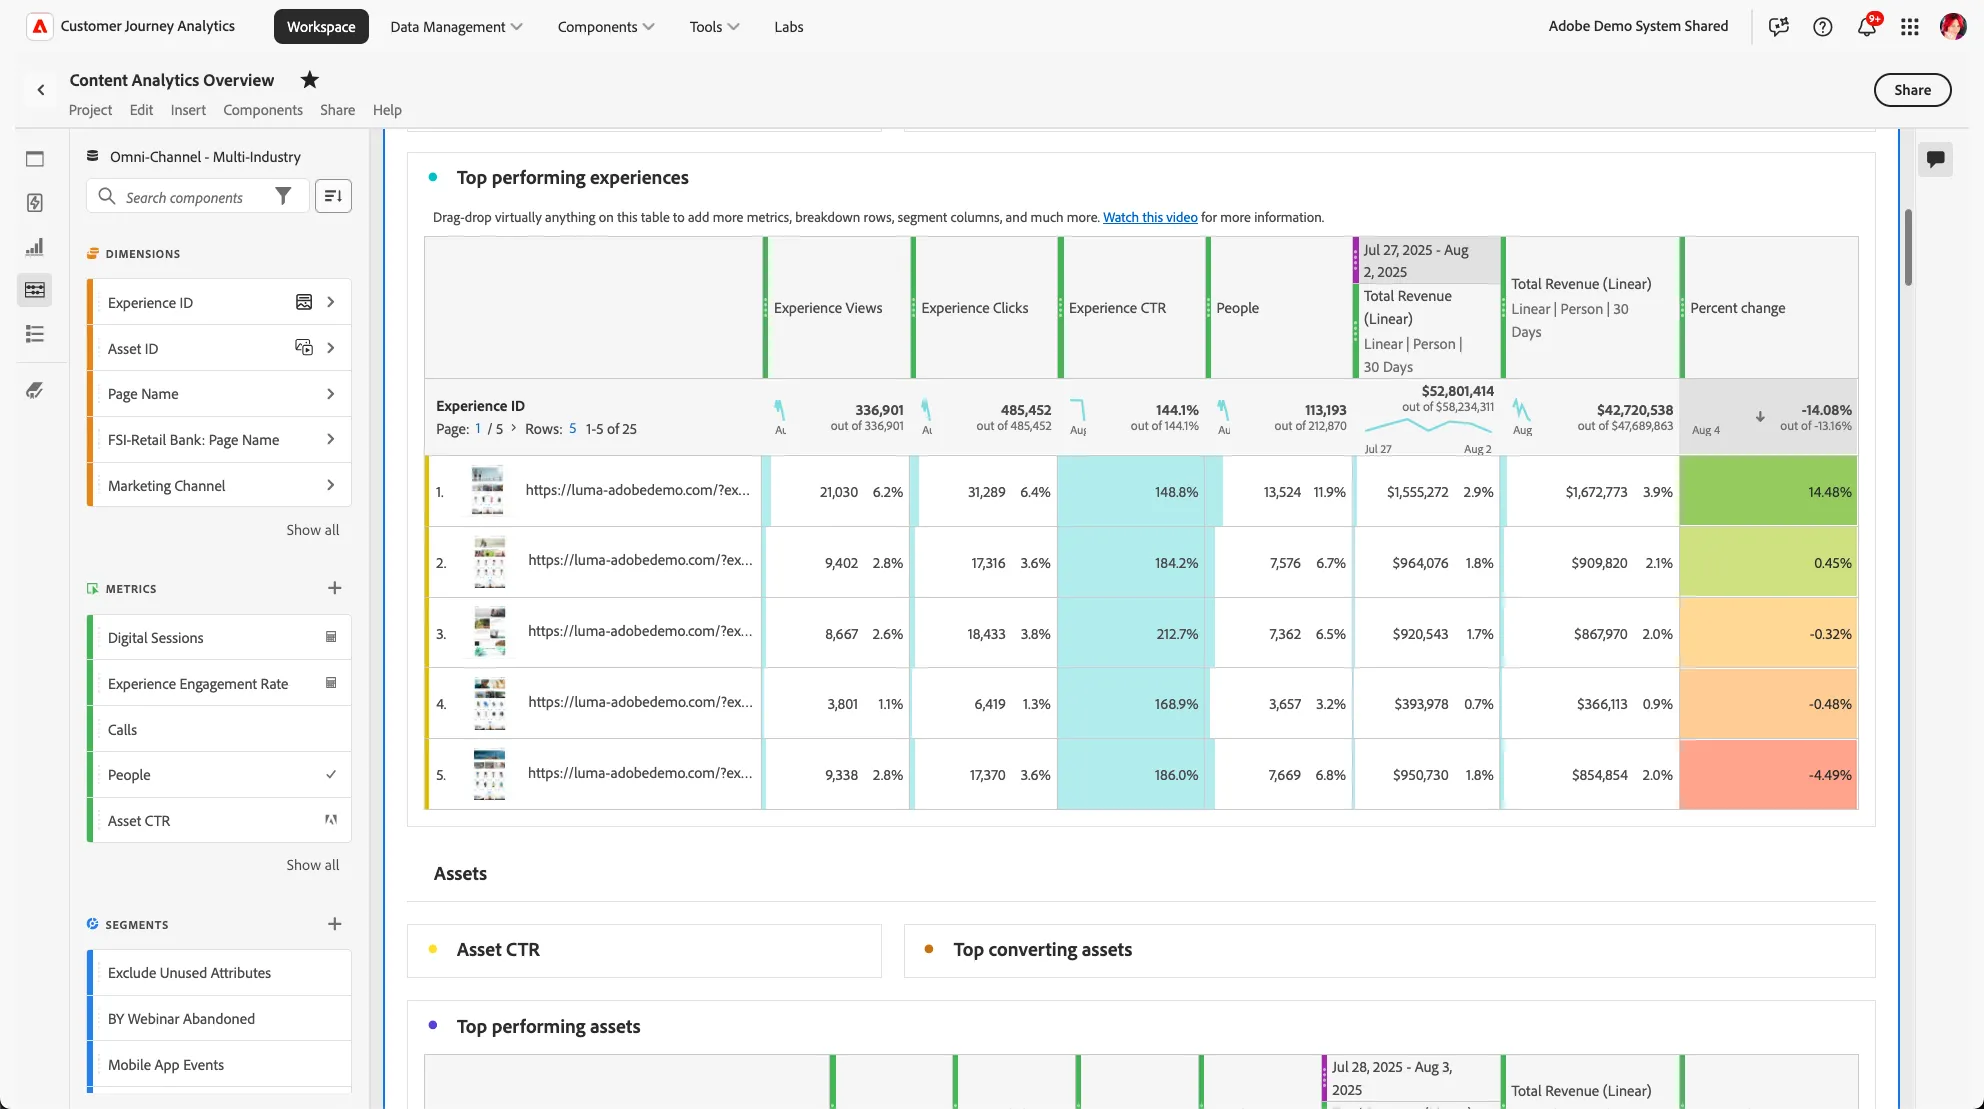
Task: Click the vertical scrollbar of workspace
Action: coord(1908,247)
